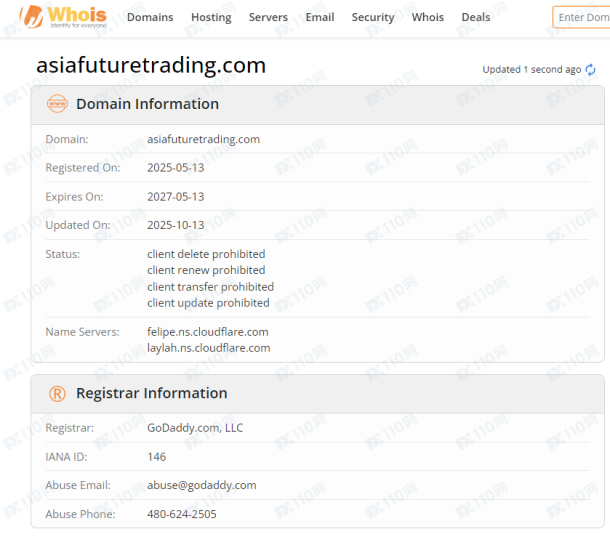Click the 'IANA ID:' label
Image resolution: width=610 pixels, height=537 pixels.
[66, 457]
